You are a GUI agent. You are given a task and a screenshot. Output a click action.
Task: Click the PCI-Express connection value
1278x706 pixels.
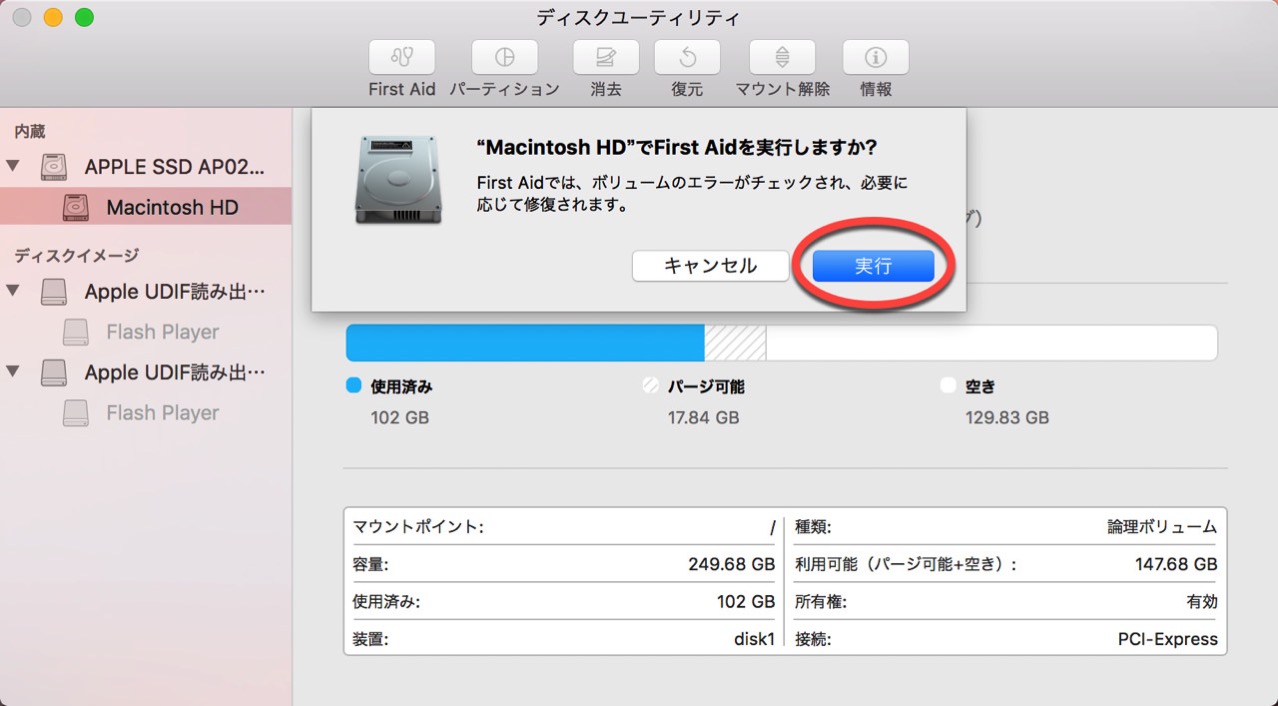[x=1168, y=639]
